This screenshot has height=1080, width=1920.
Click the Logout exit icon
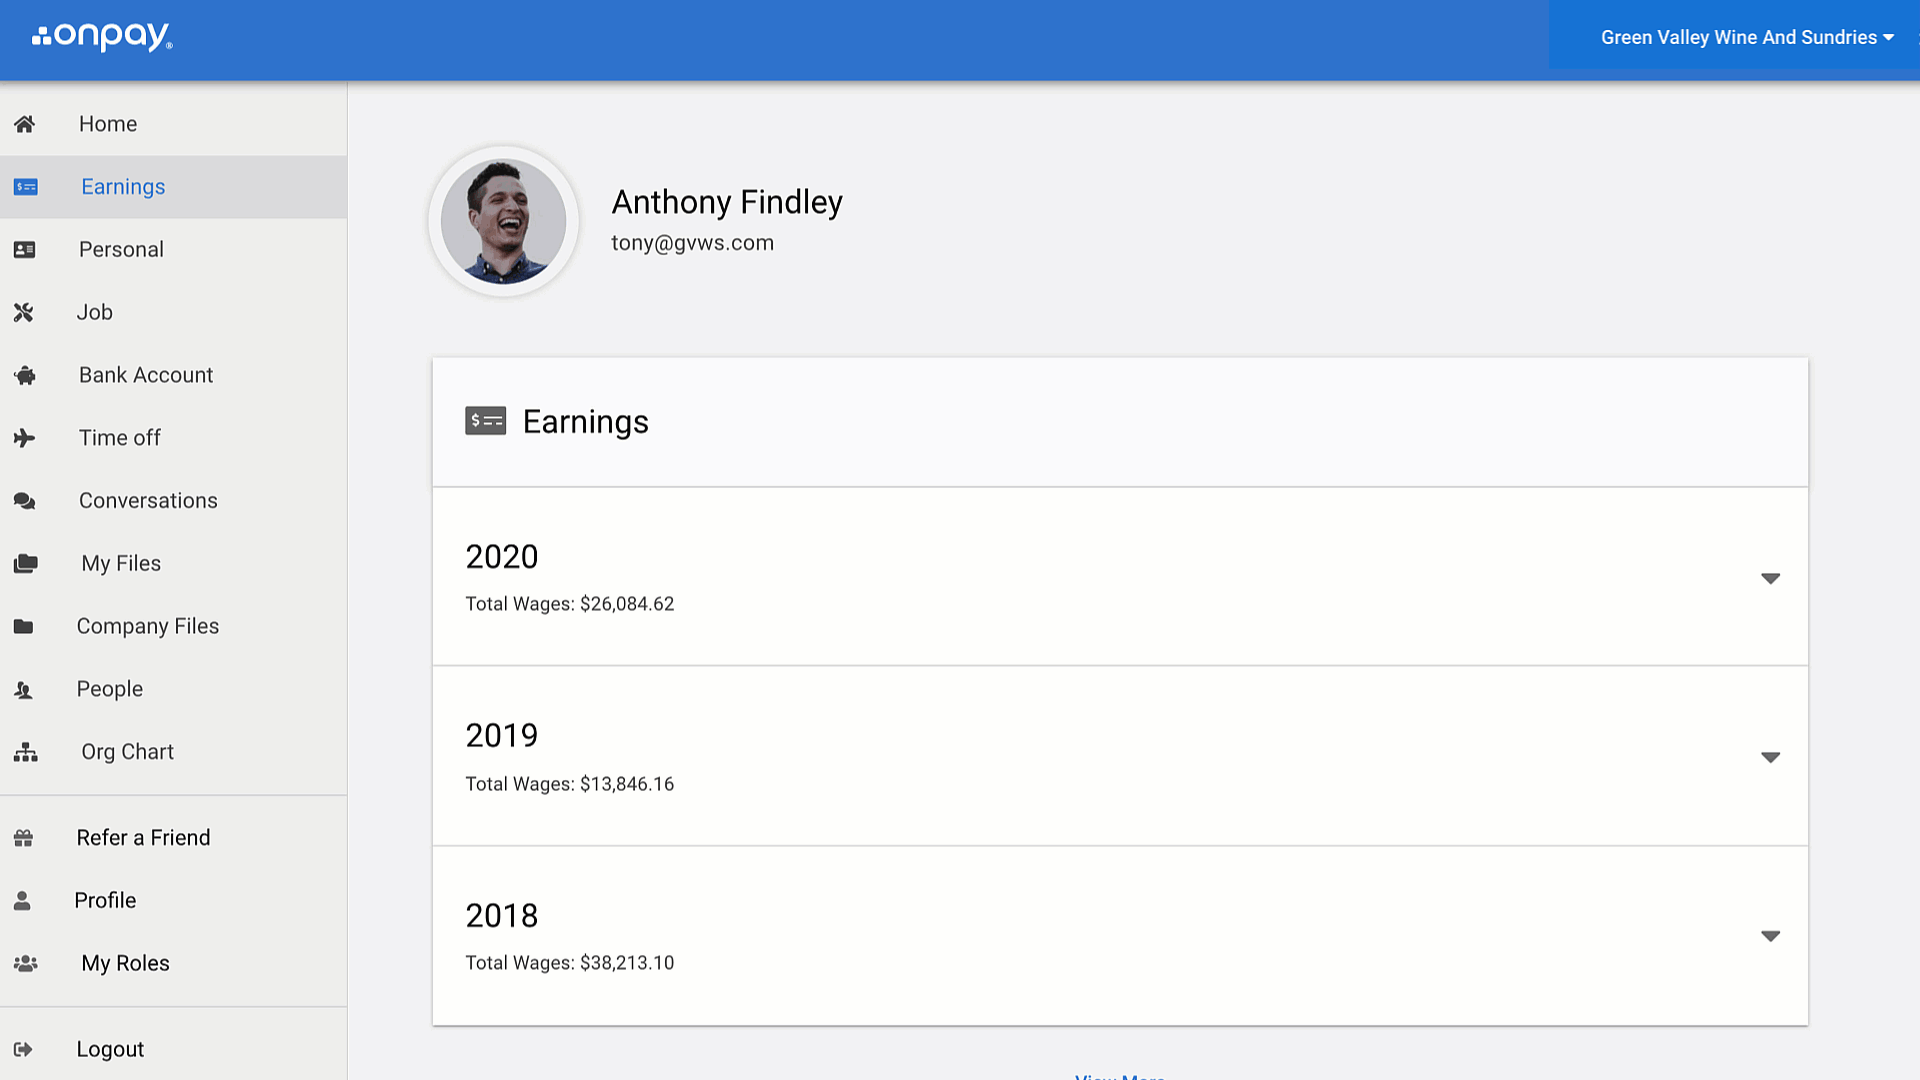[x=23, y=1049]
